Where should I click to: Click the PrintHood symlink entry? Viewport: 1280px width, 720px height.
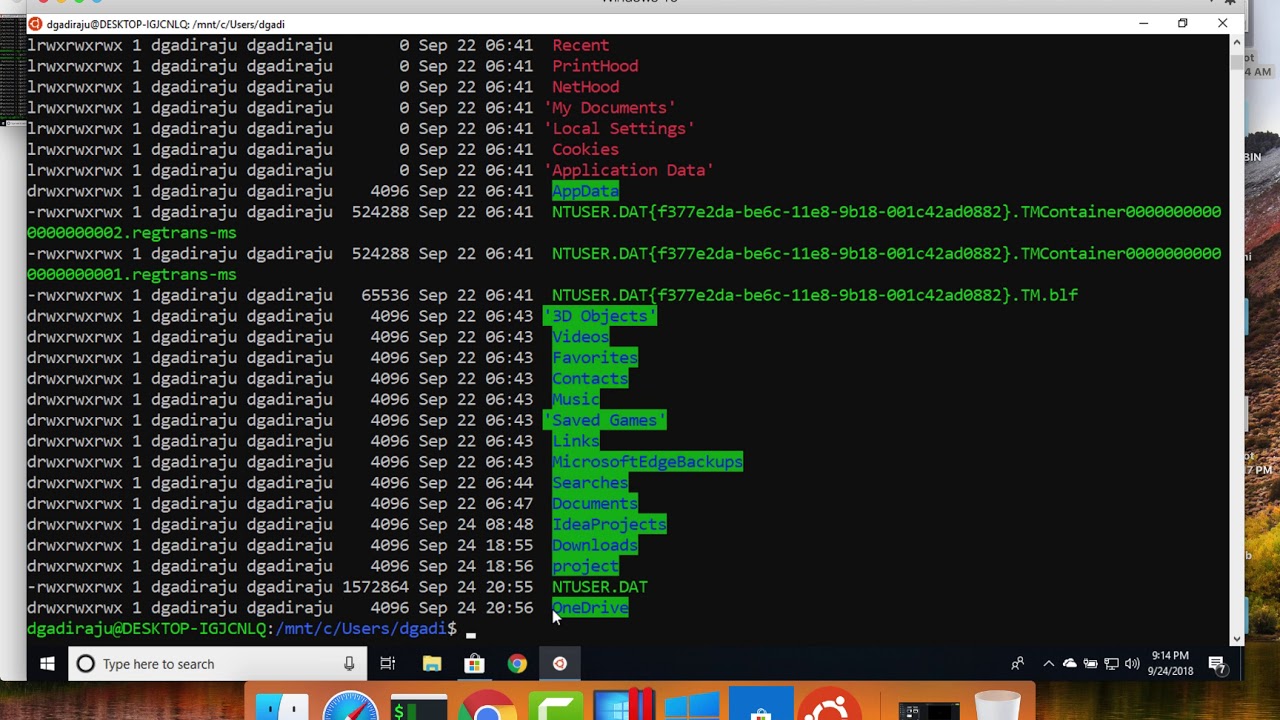pos(594,66)
